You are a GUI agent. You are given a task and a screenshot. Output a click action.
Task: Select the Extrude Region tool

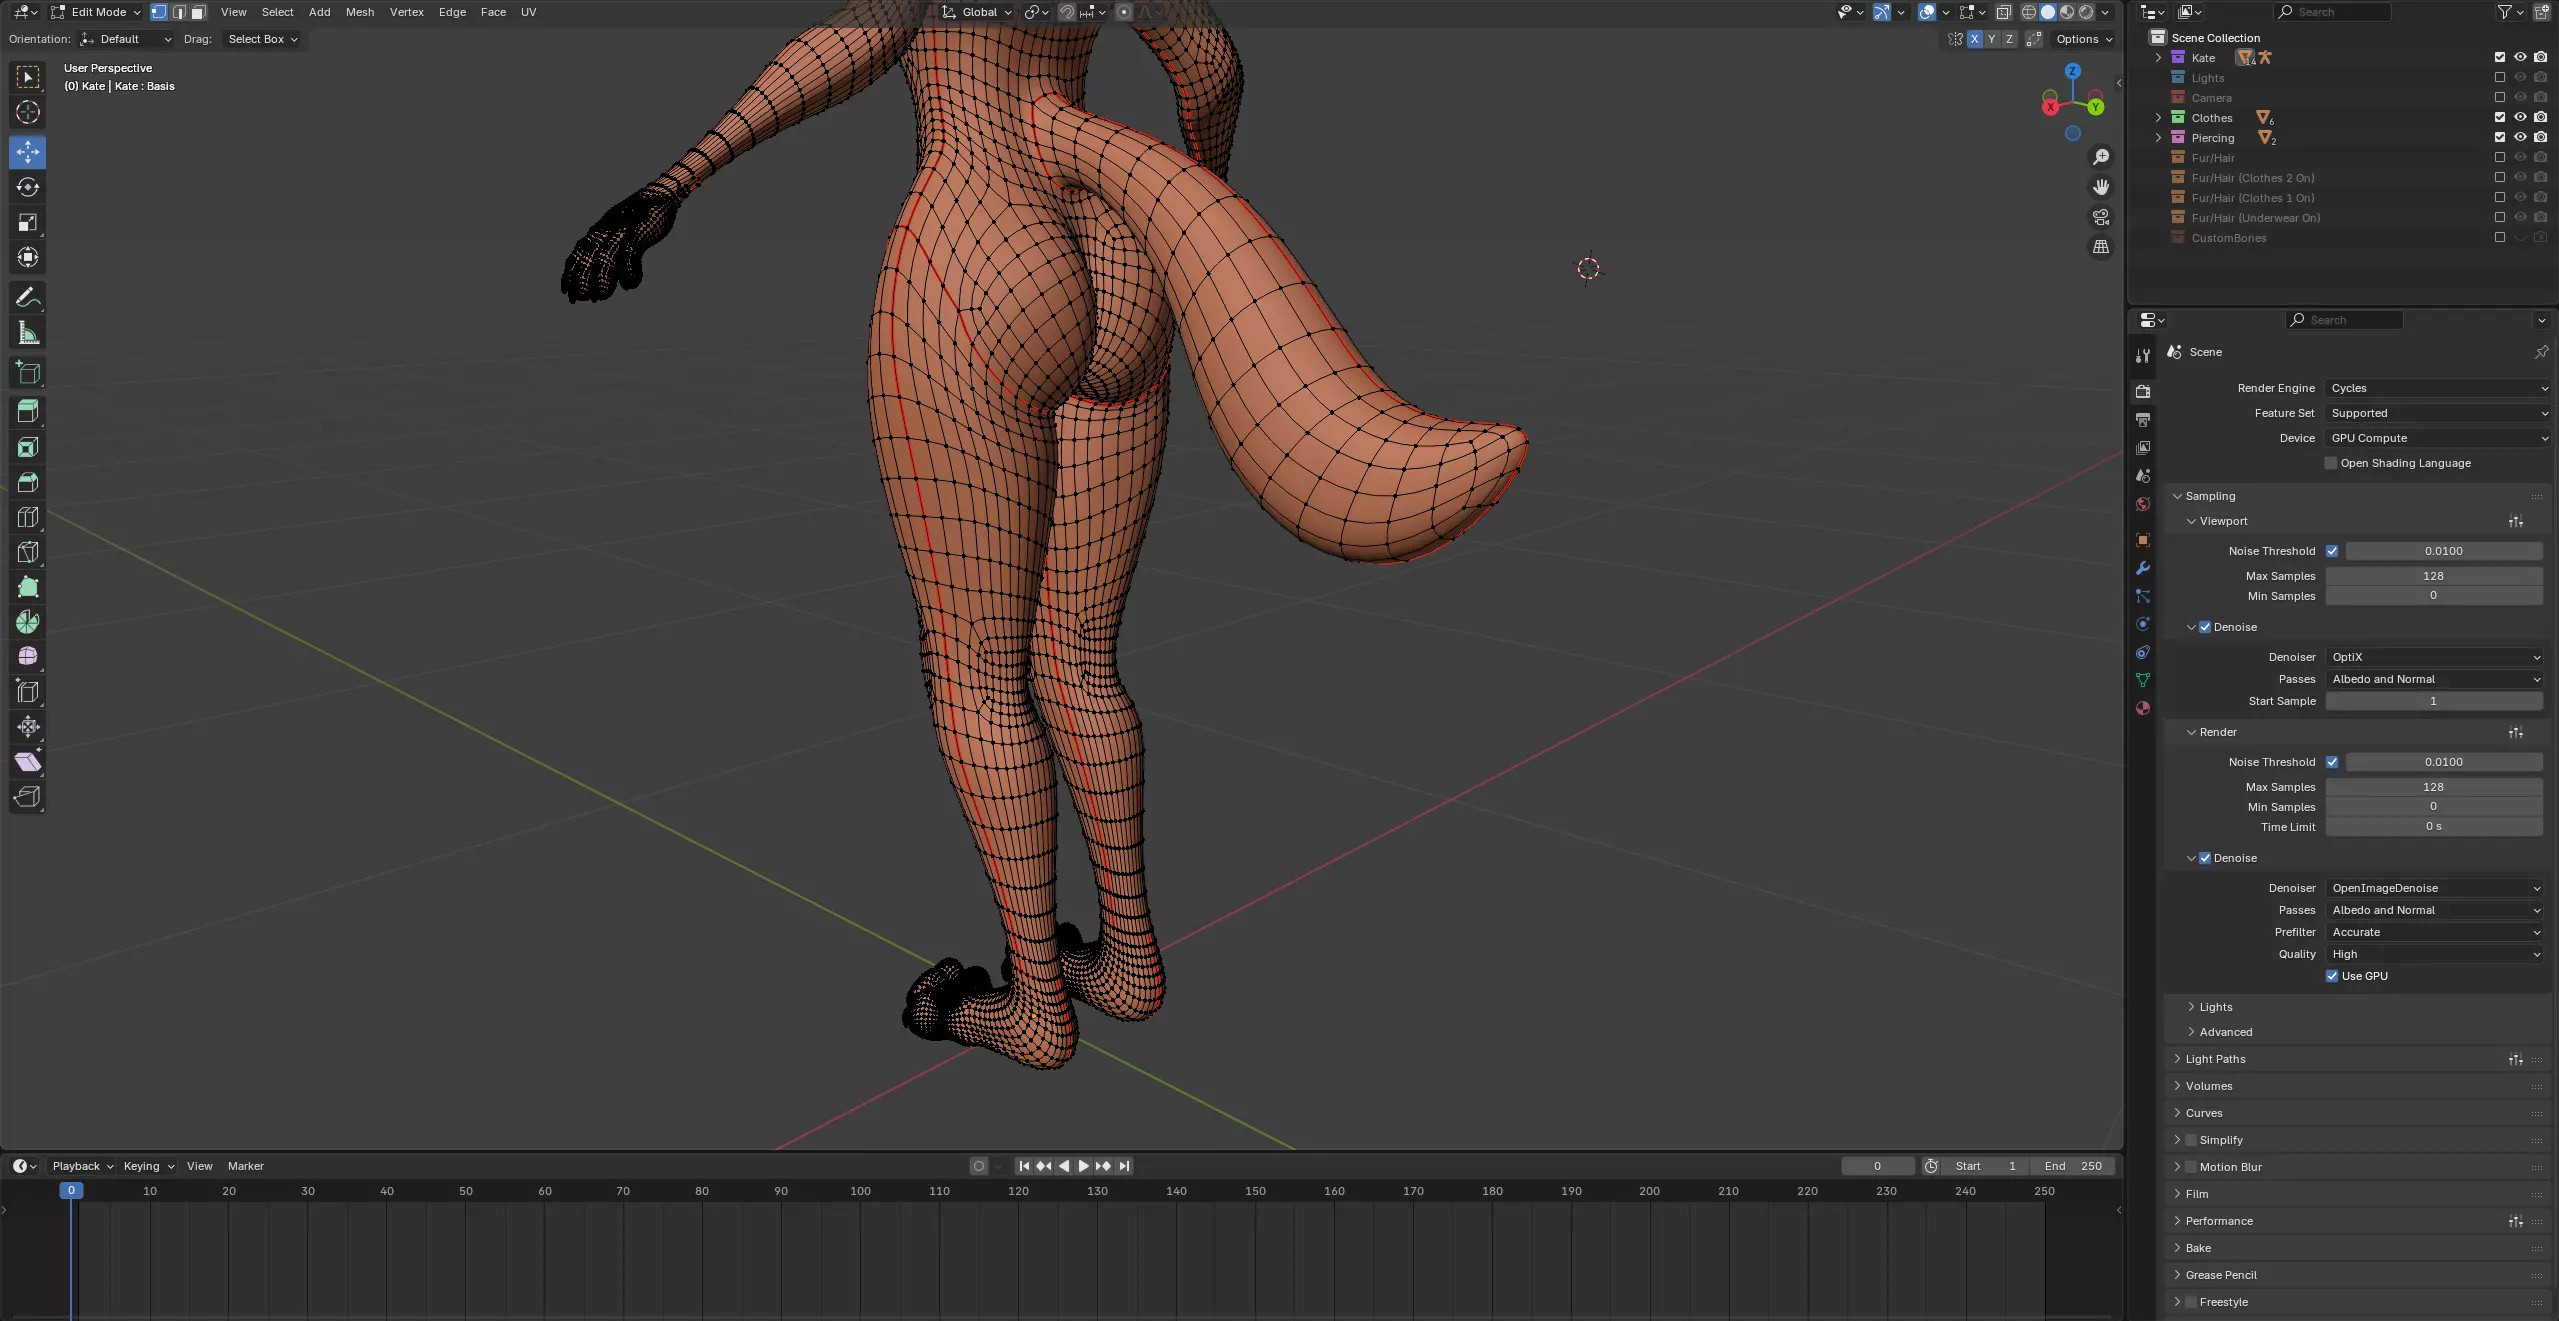[x=28, y=412]
